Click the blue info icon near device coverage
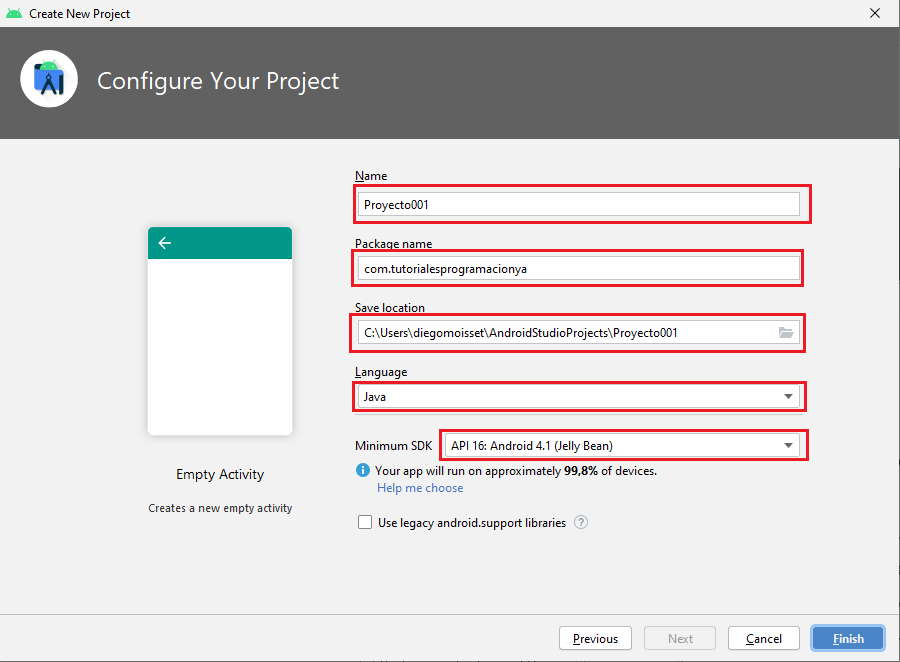 (x=363, y=470)
